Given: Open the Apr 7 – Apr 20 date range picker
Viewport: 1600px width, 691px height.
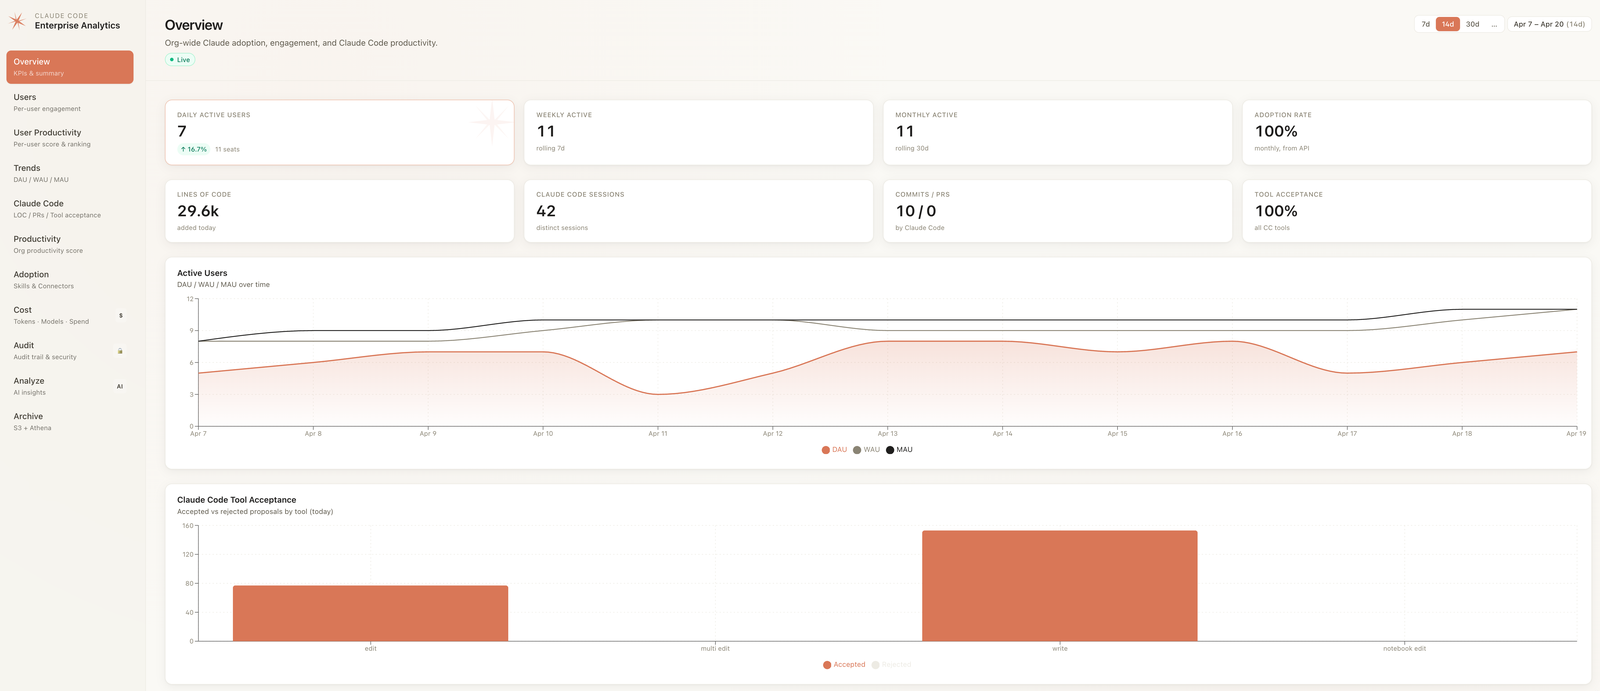Looking at the screenshot, I should pos(1549,24).
